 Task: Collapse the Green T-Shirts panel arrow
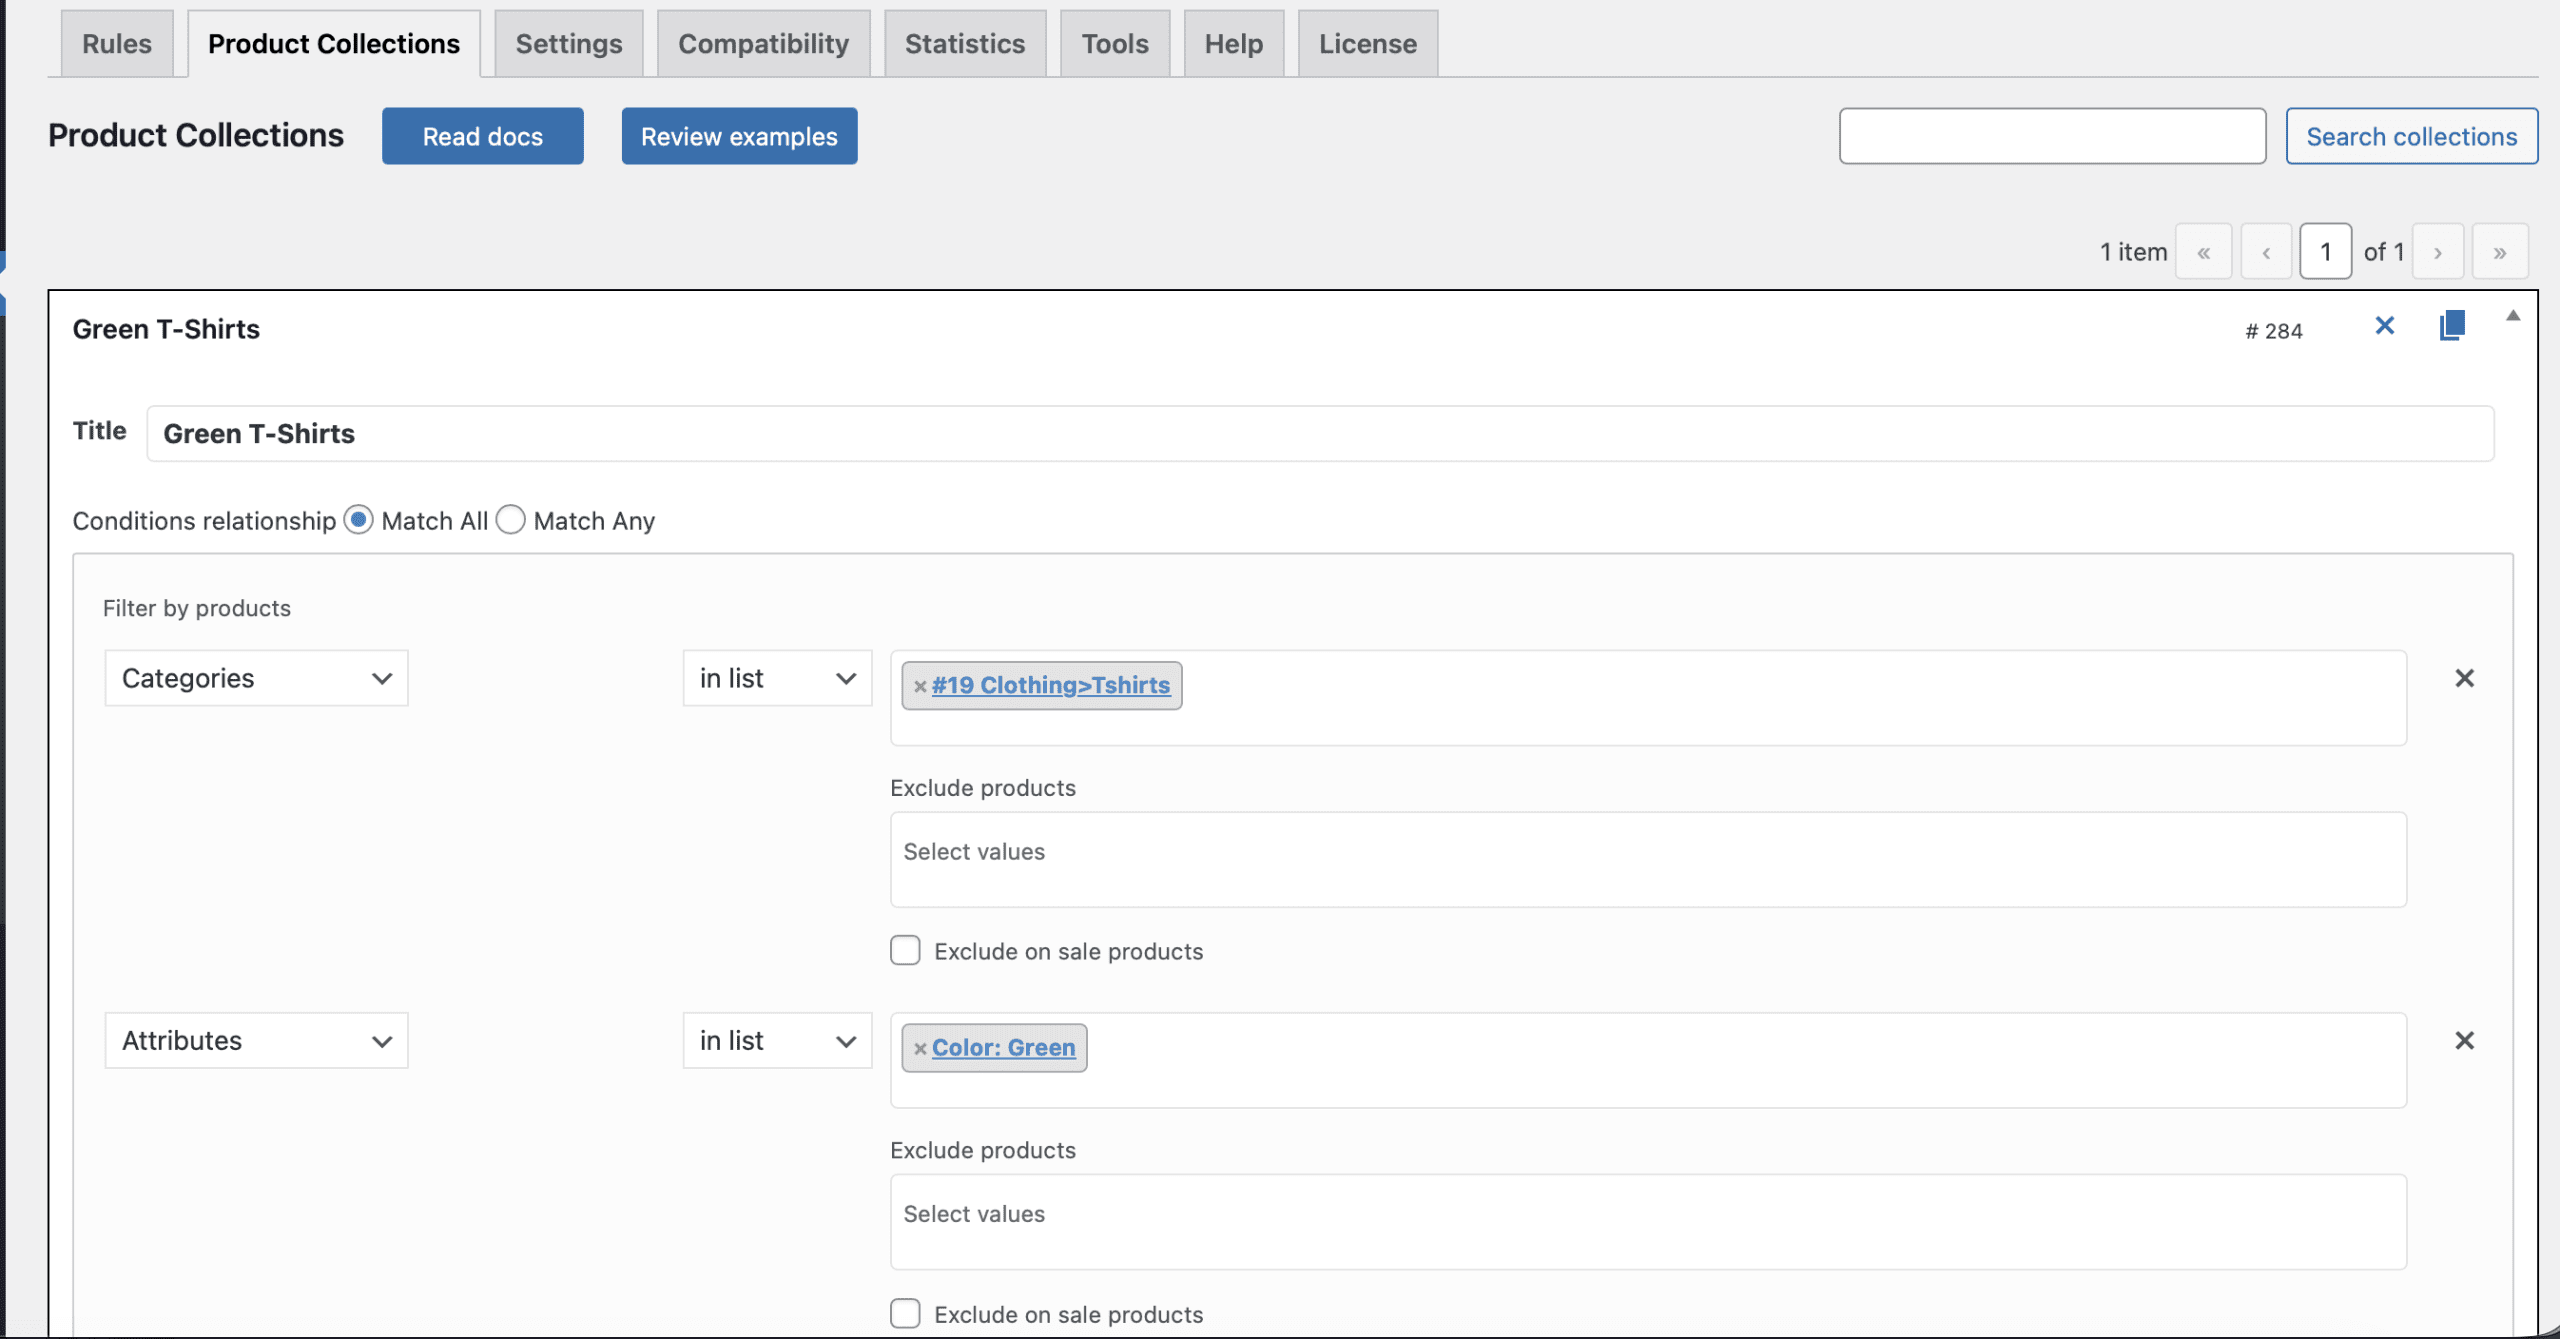2512,316
